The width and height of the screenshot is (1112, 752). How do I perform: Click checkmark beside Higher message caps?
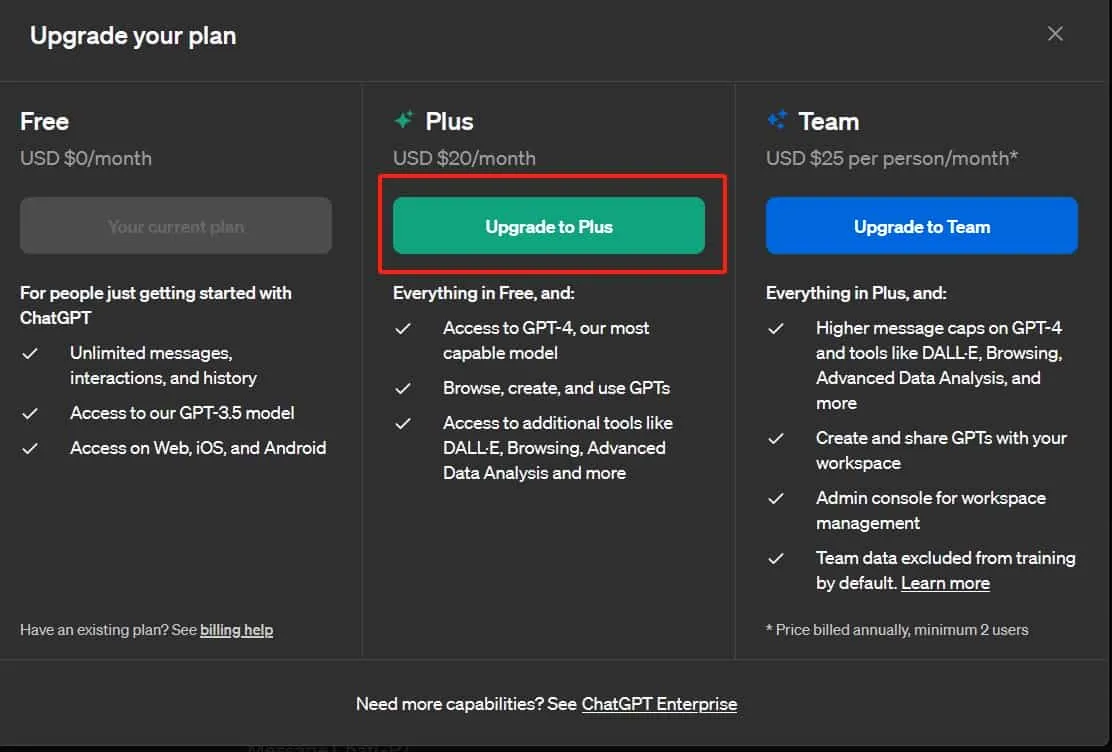pos(775,327)
